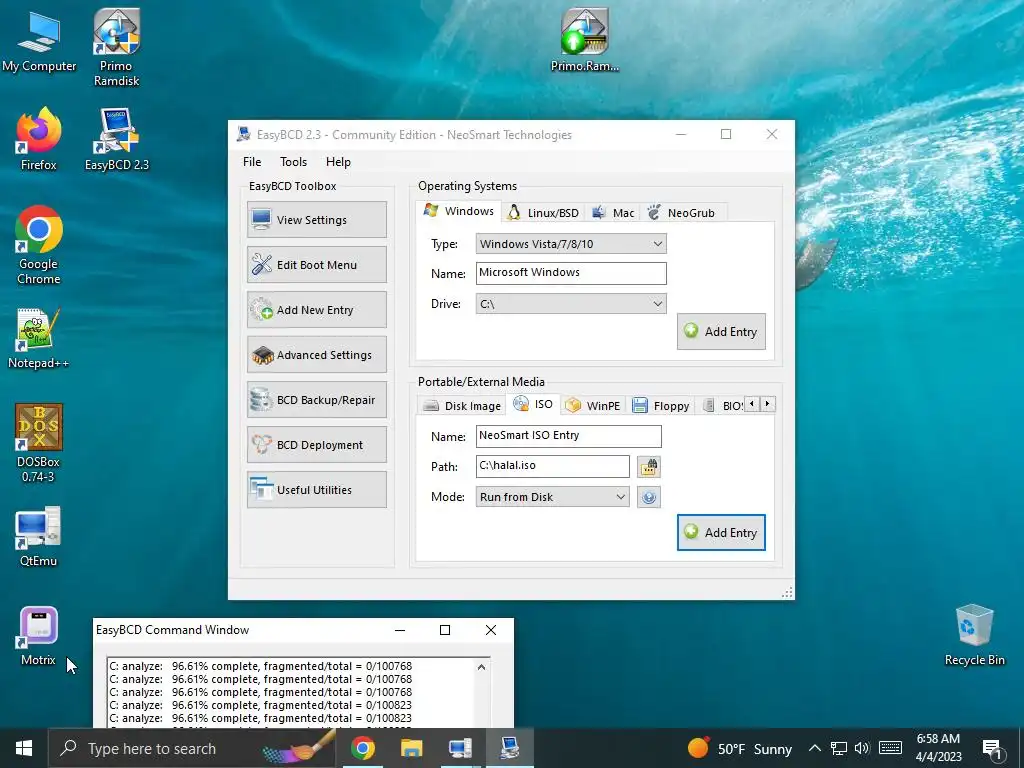This screenshot has height=768, width=1024.
Task: Click the network tray icon
Action: click(x=839, y=748)
